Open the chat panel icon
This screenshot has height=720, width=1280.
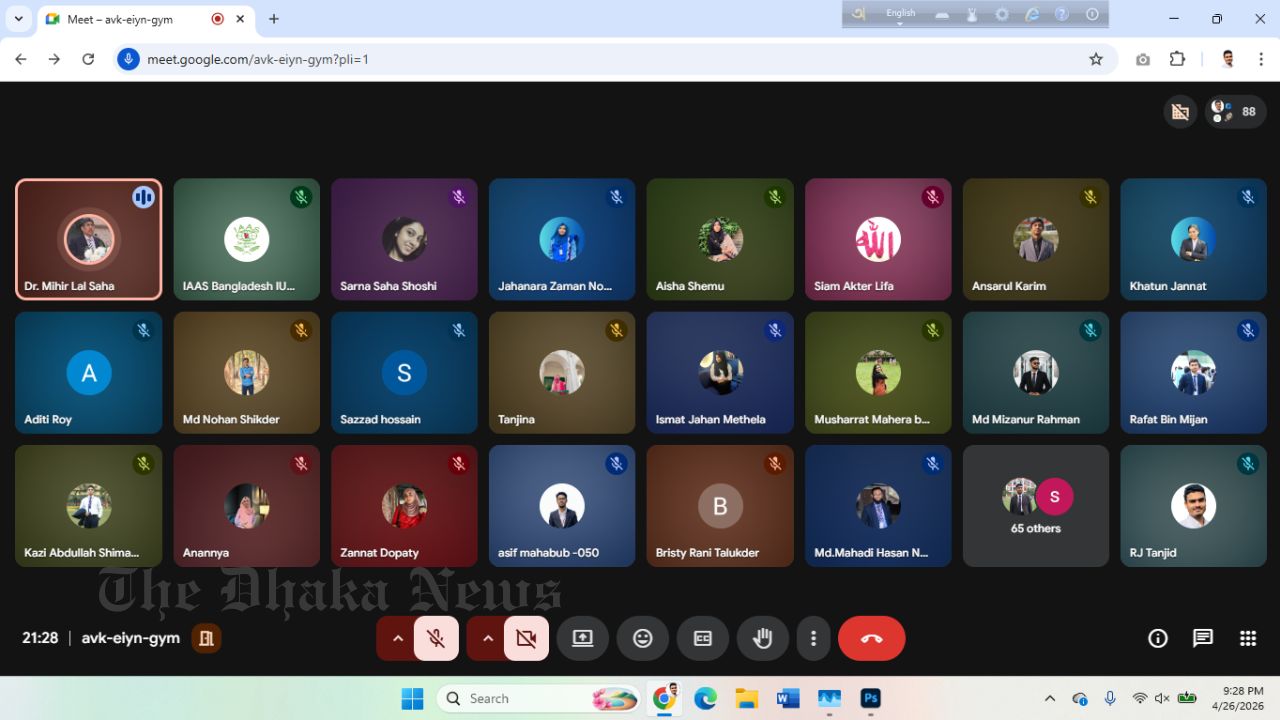(x=1203, y=638)
